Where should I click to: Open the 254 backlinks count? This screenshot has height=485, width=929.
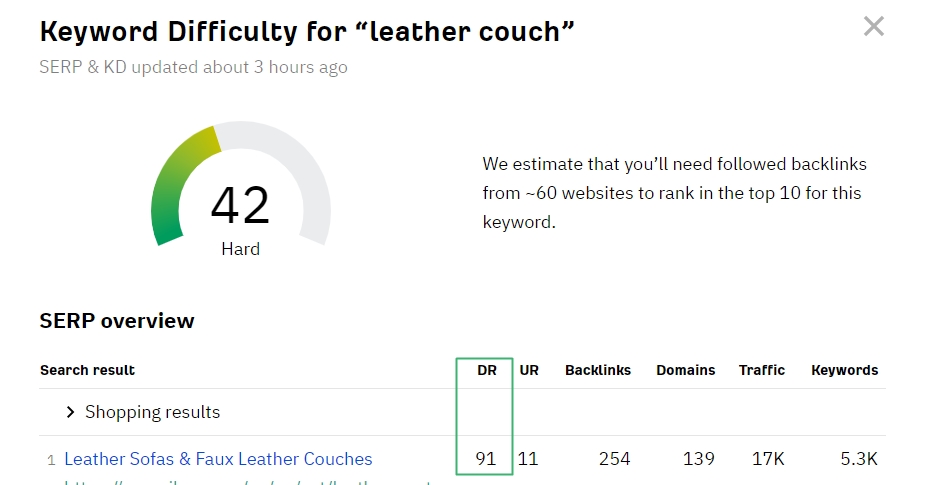(x=614, y=459)
